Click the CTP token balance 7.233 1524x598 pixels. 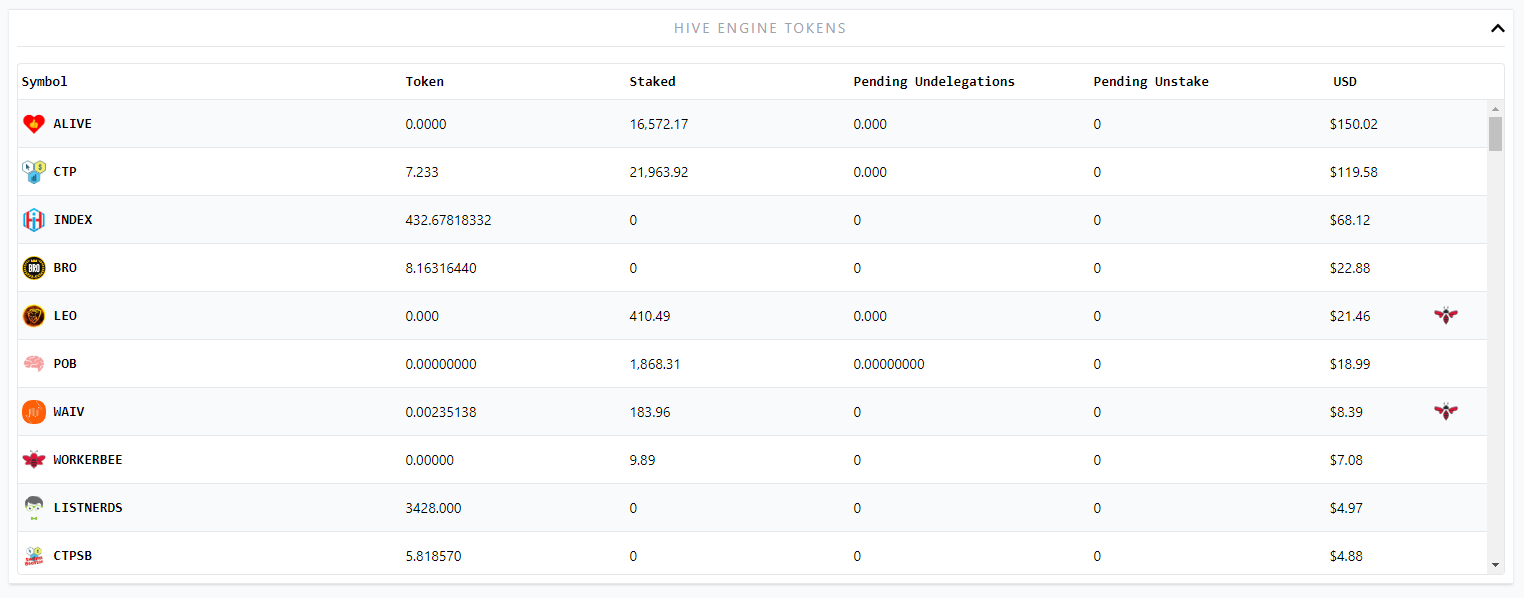click(x=422, y=172)
